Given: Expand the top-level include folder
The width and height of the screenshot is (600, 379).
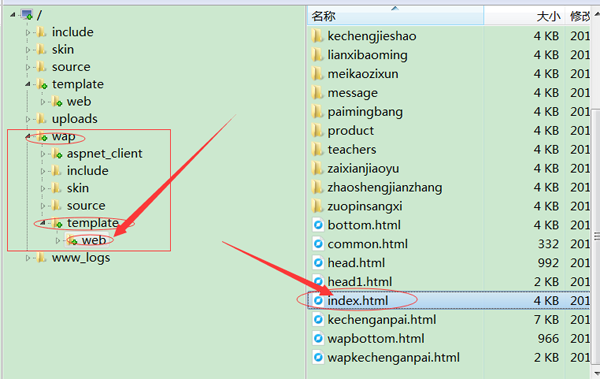Looking at the screenshot, I should click(x=28, y=33).
